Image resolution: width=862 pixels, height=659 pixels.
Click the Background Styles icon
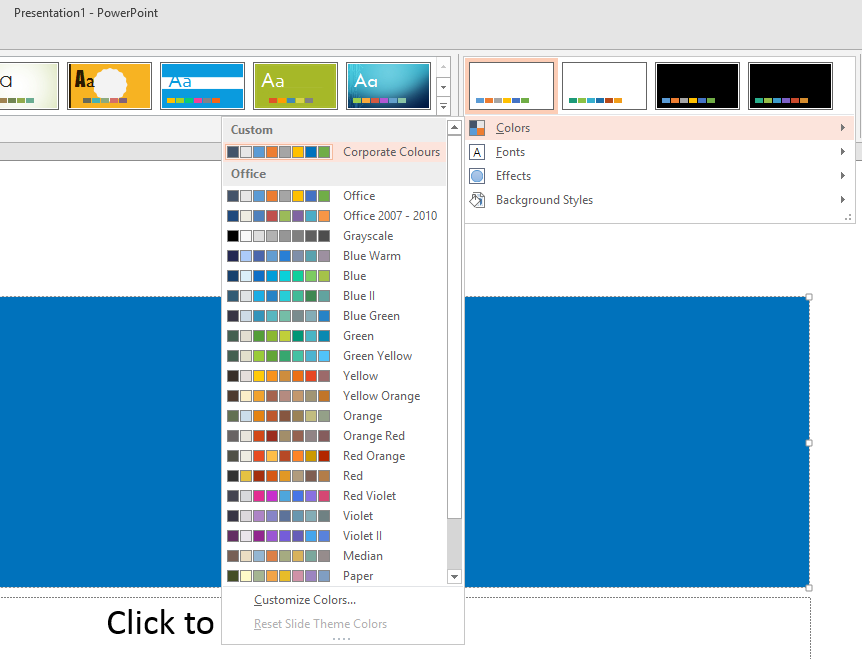coord(478,200)
